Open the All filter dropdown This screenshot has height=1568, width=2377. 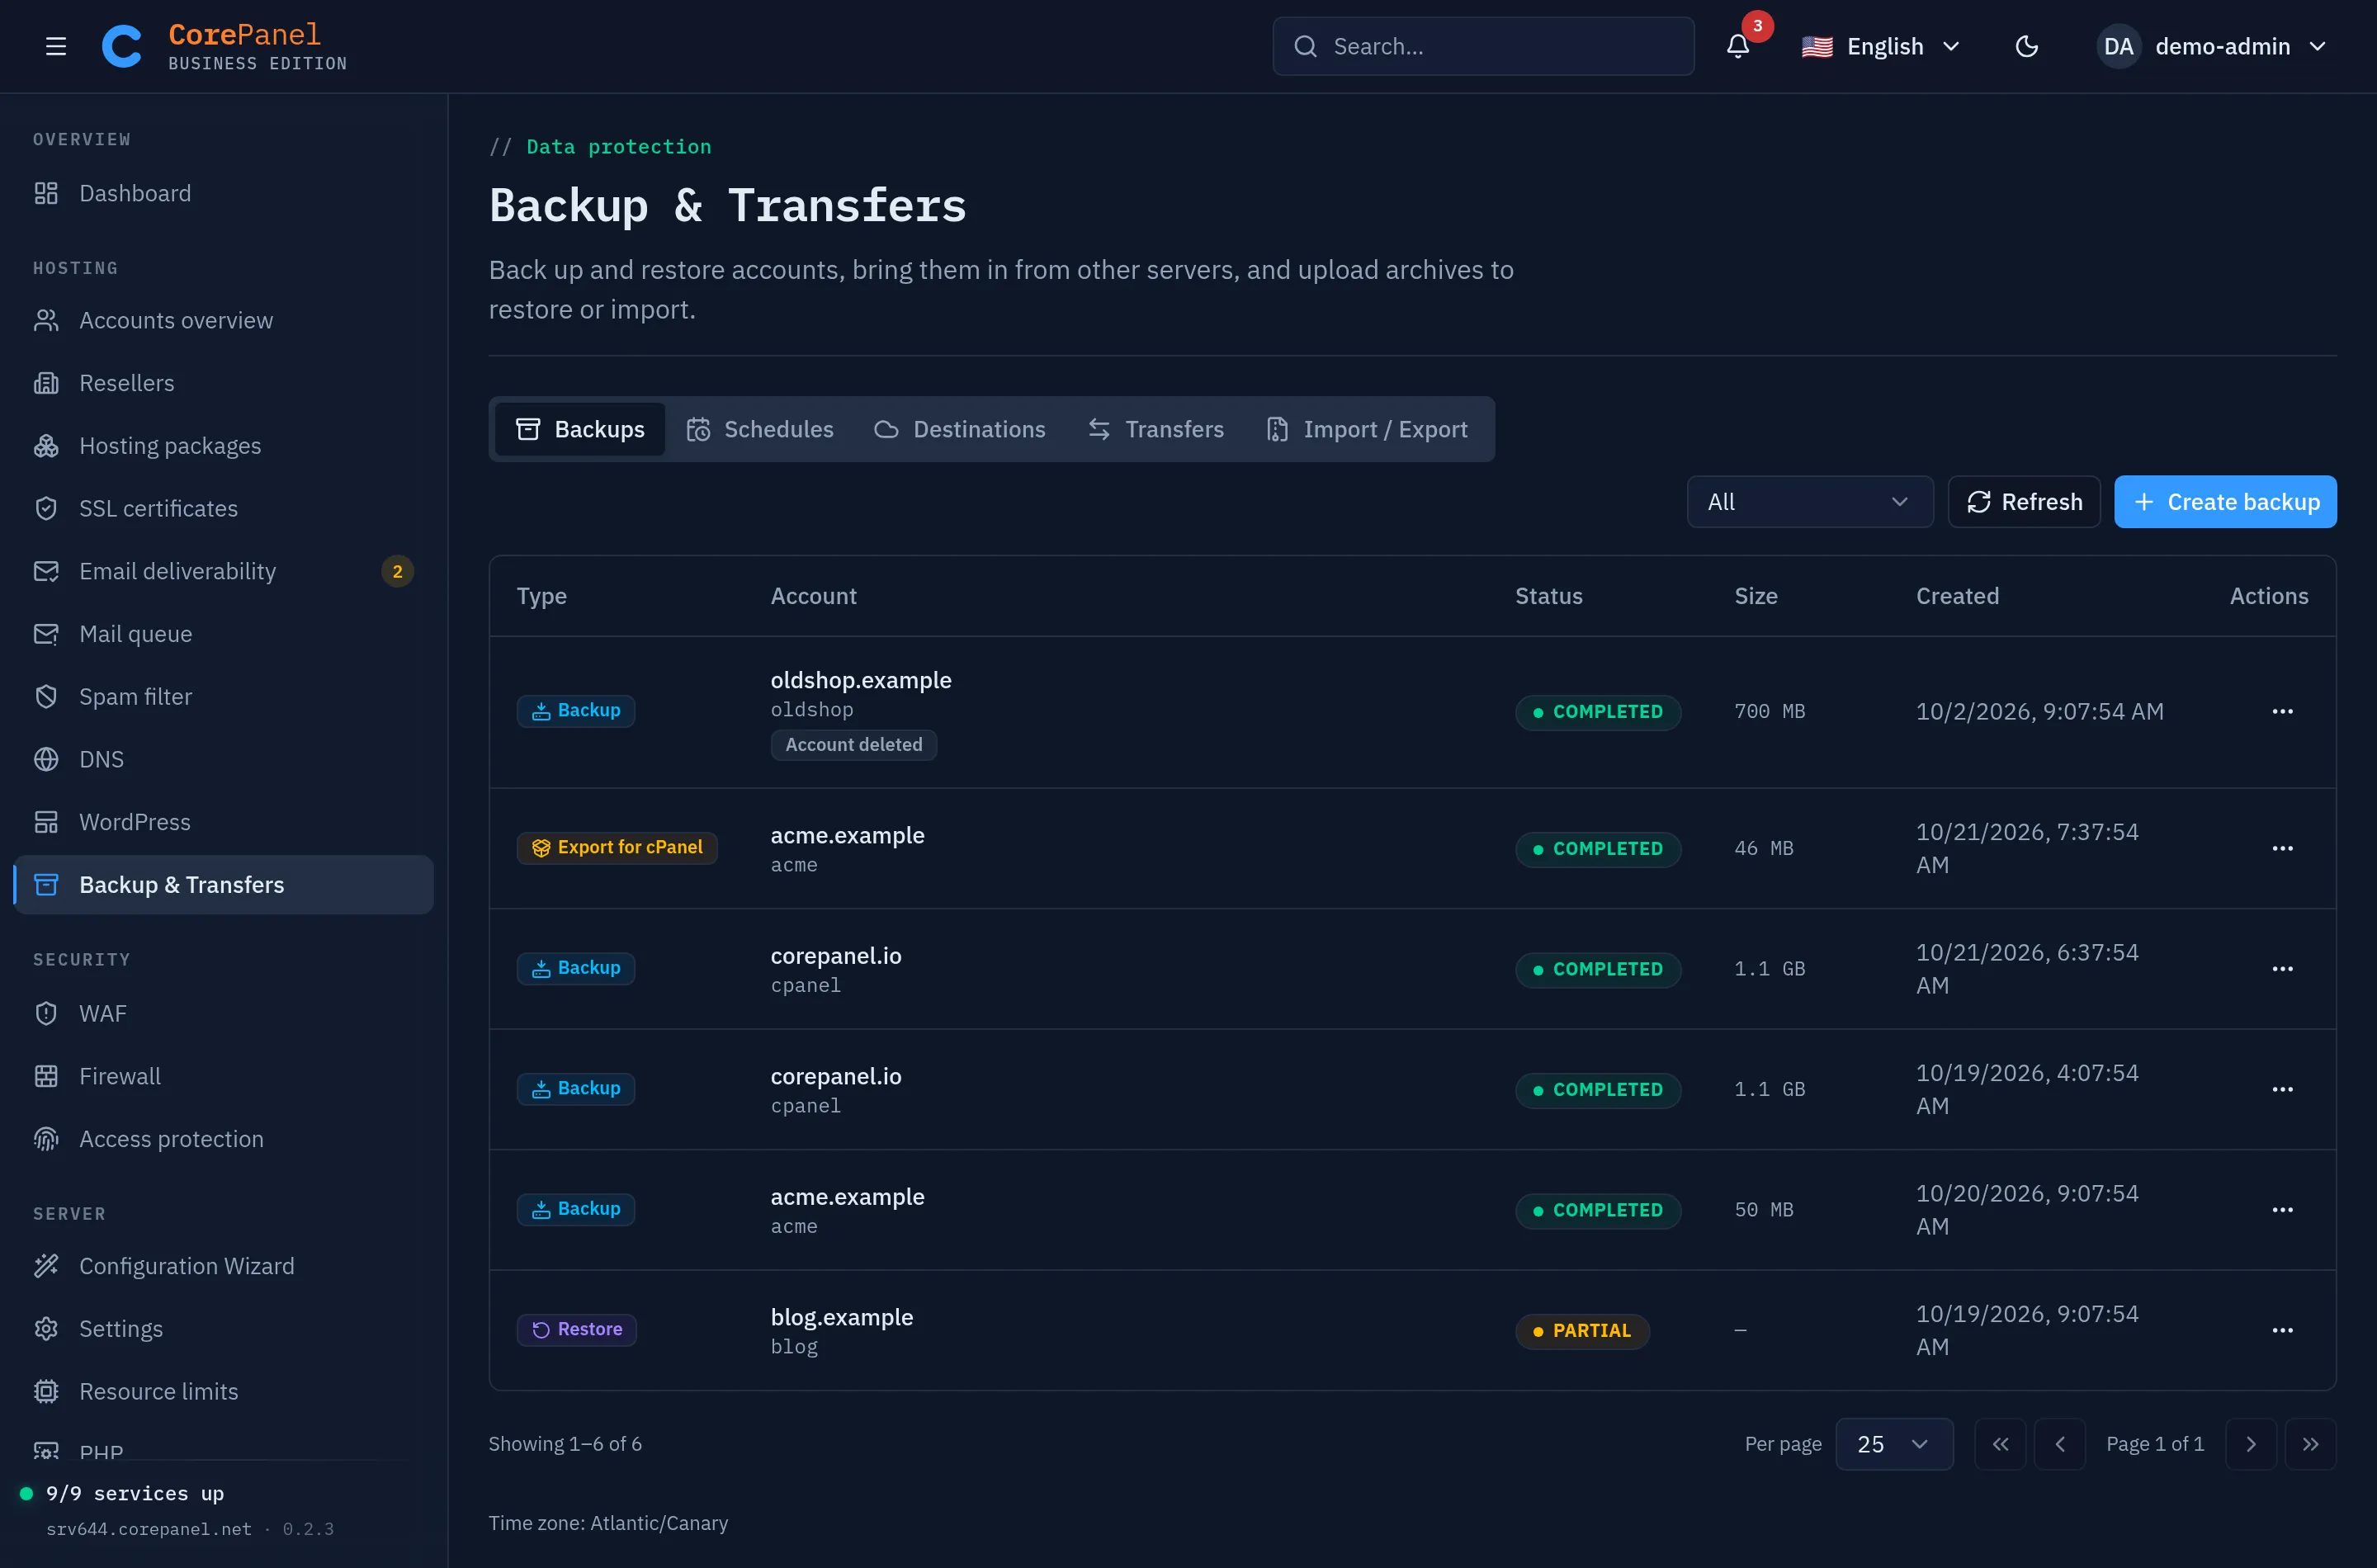[1810, 502]
